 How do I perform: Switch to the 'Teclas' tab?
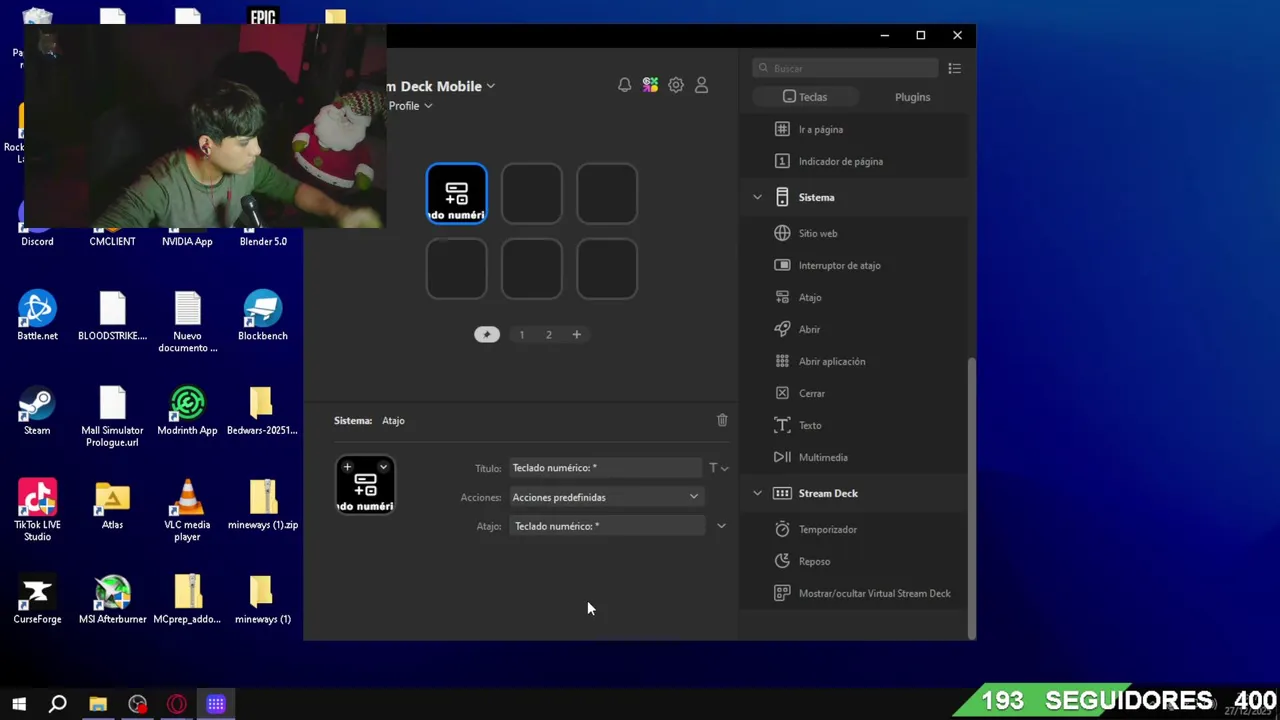point(805,97)
